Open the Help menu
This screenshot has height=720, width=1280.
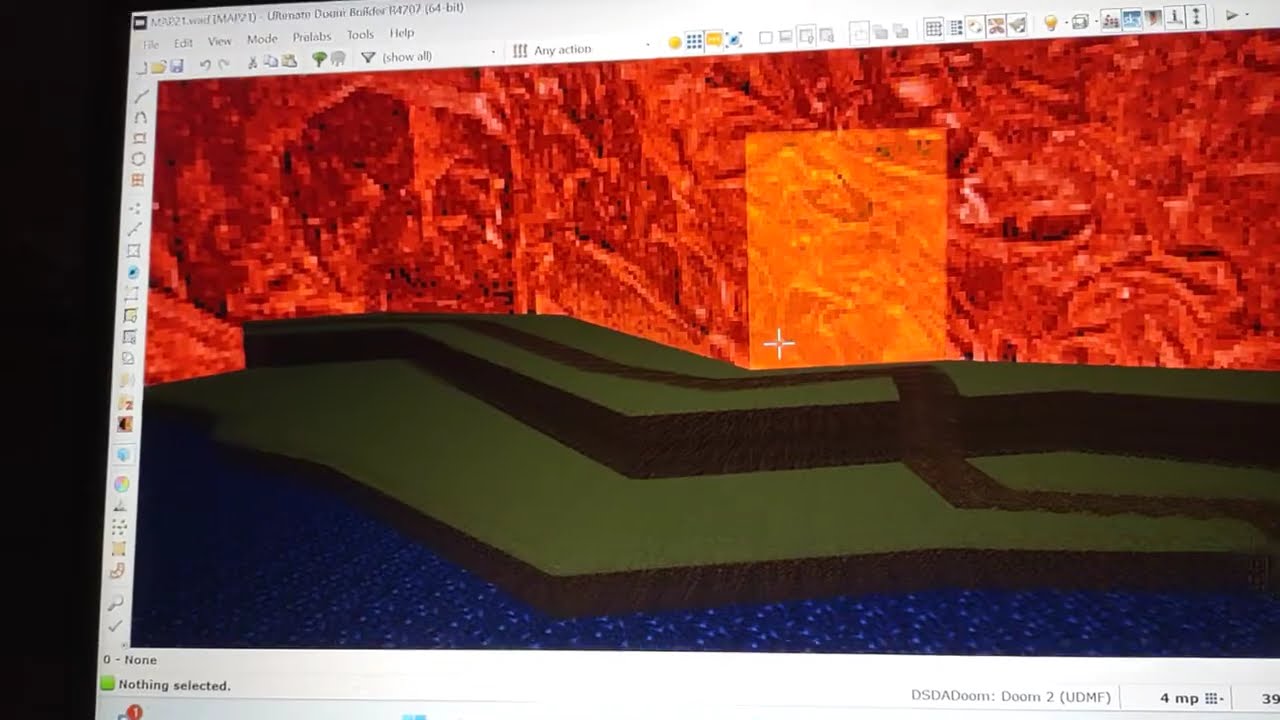pyautogui.click(x=402, y=33)
